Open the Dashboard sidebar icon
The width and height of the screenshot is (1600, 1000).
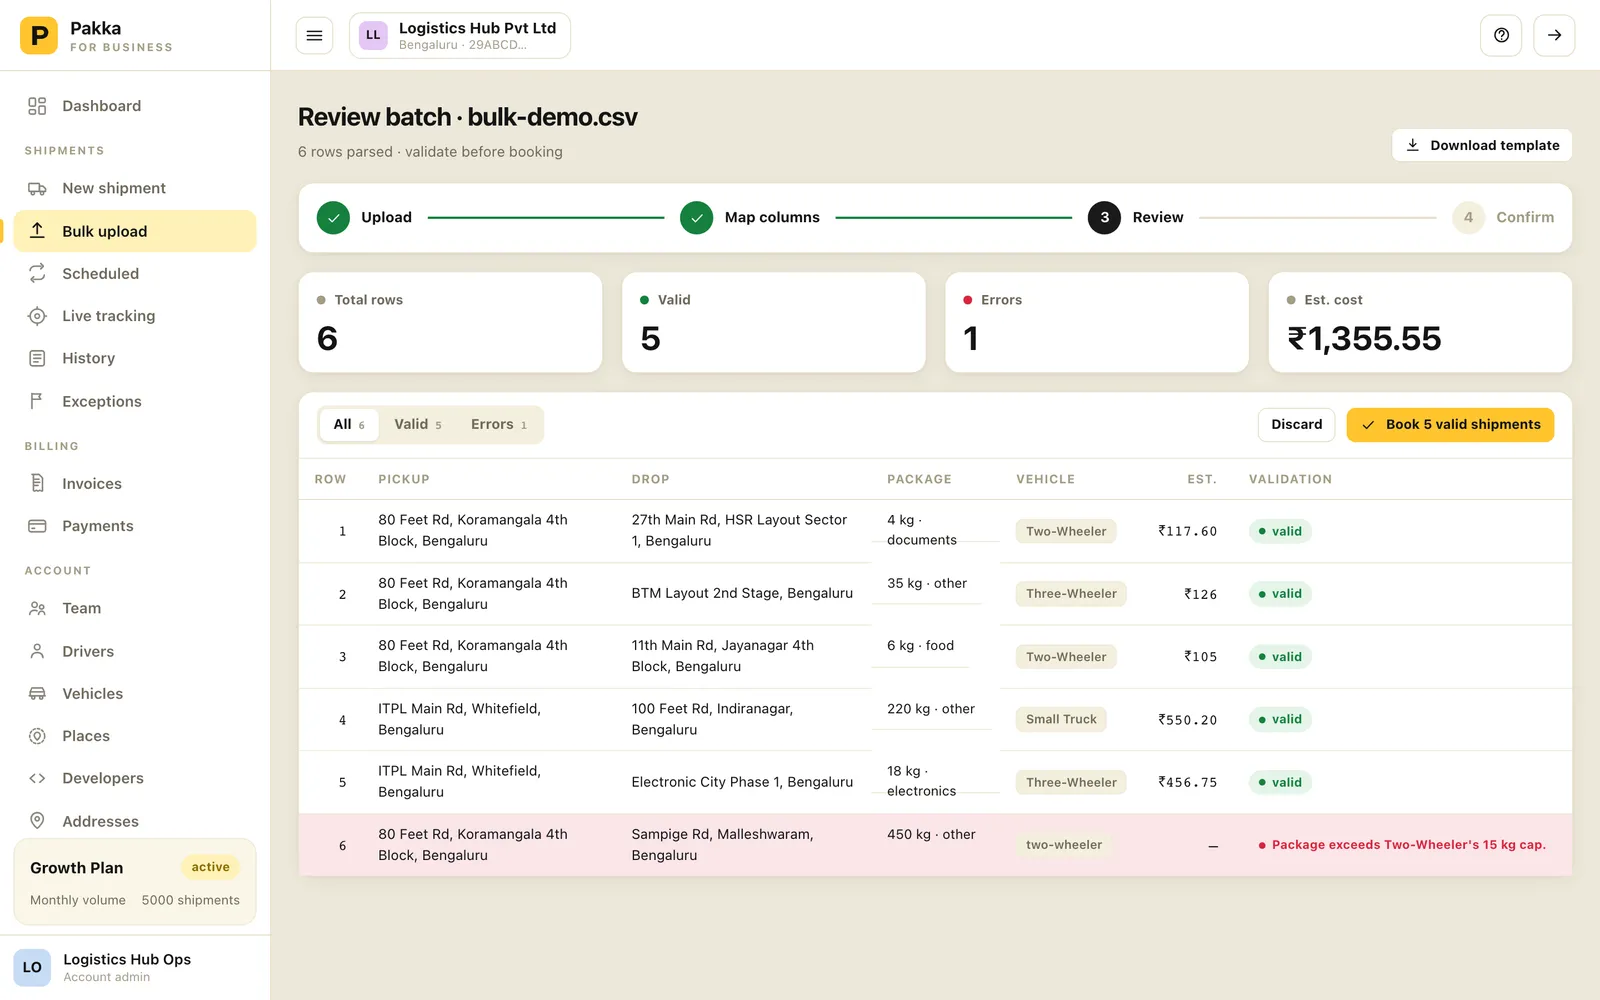37,106
